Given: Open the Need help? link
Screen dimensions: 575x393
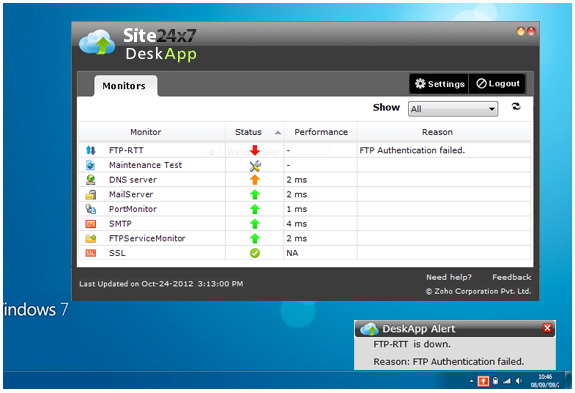Looking at the screenshot, I should (x=449, y=277).
